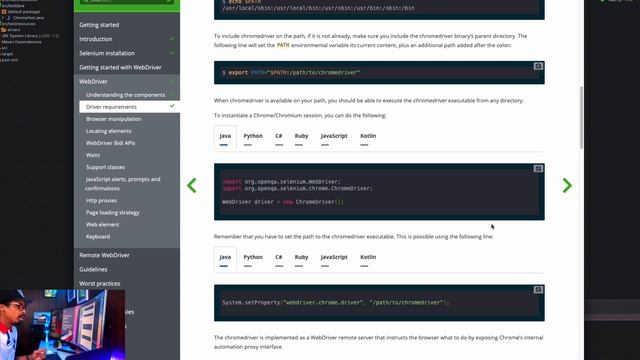Select Ruby tab in the first code example
Screen dimensions: 640x360
pyautogui.click(x=301, y=137)
